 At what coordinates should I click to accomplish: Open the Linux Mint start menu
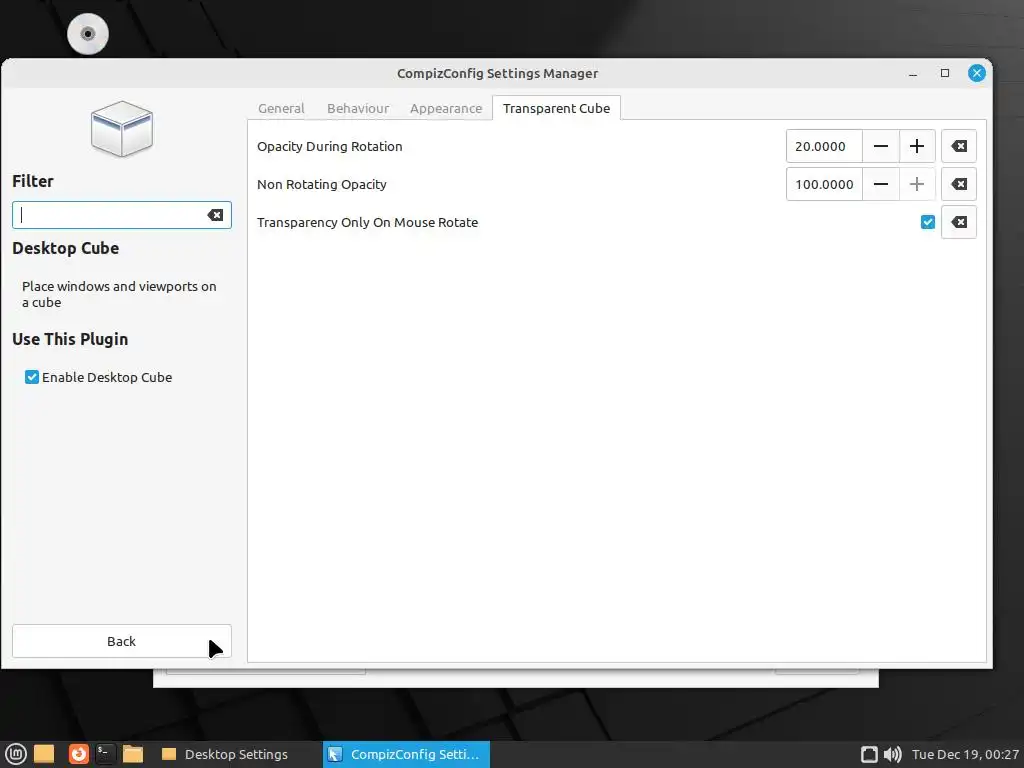pos(16,754)
